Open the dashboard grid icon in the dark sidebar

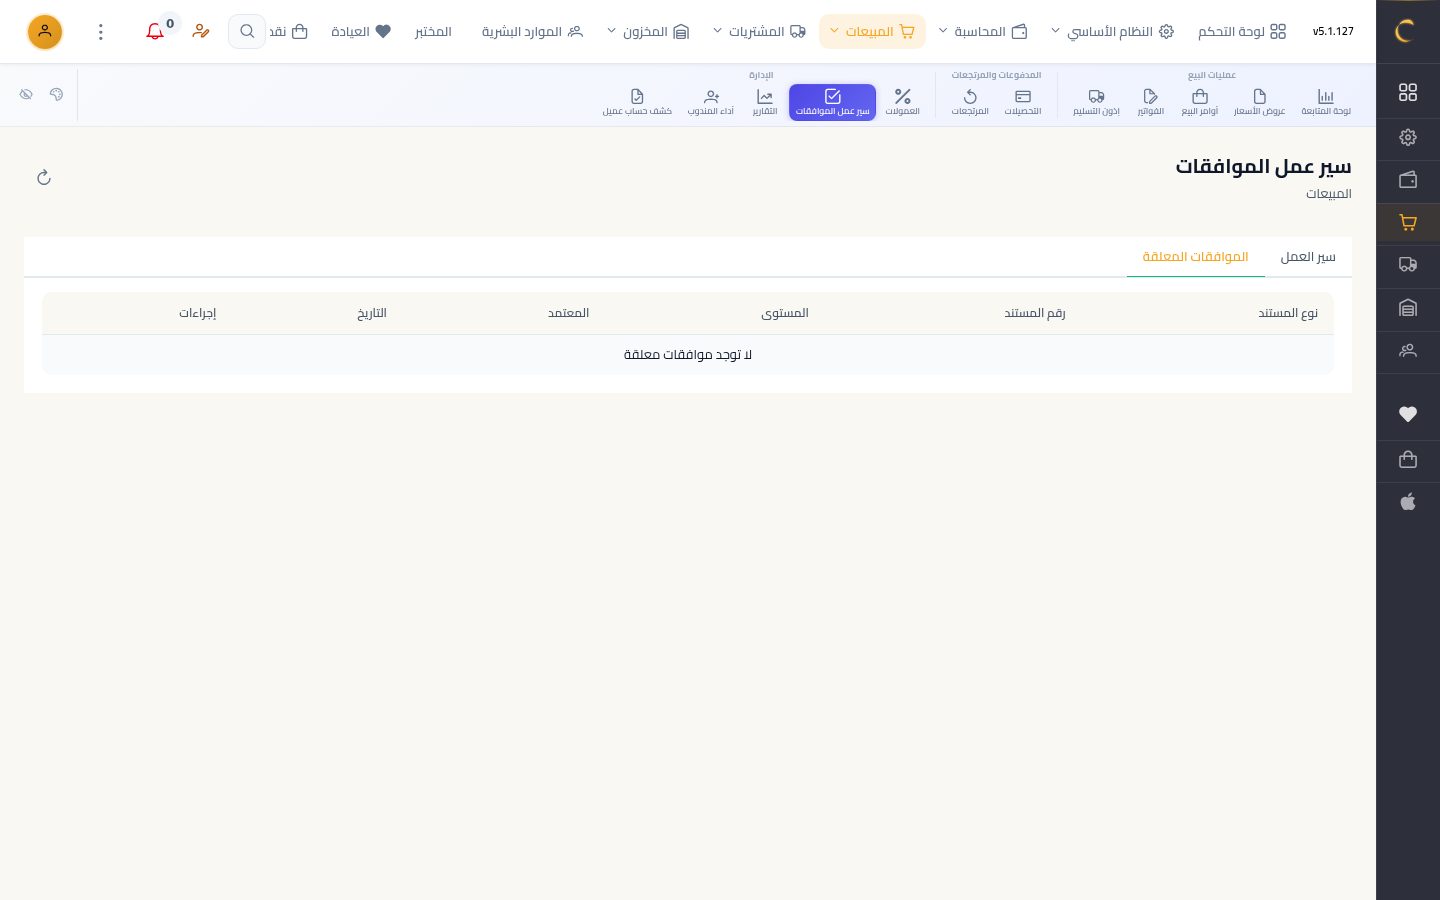click(x=1408, y=92)
